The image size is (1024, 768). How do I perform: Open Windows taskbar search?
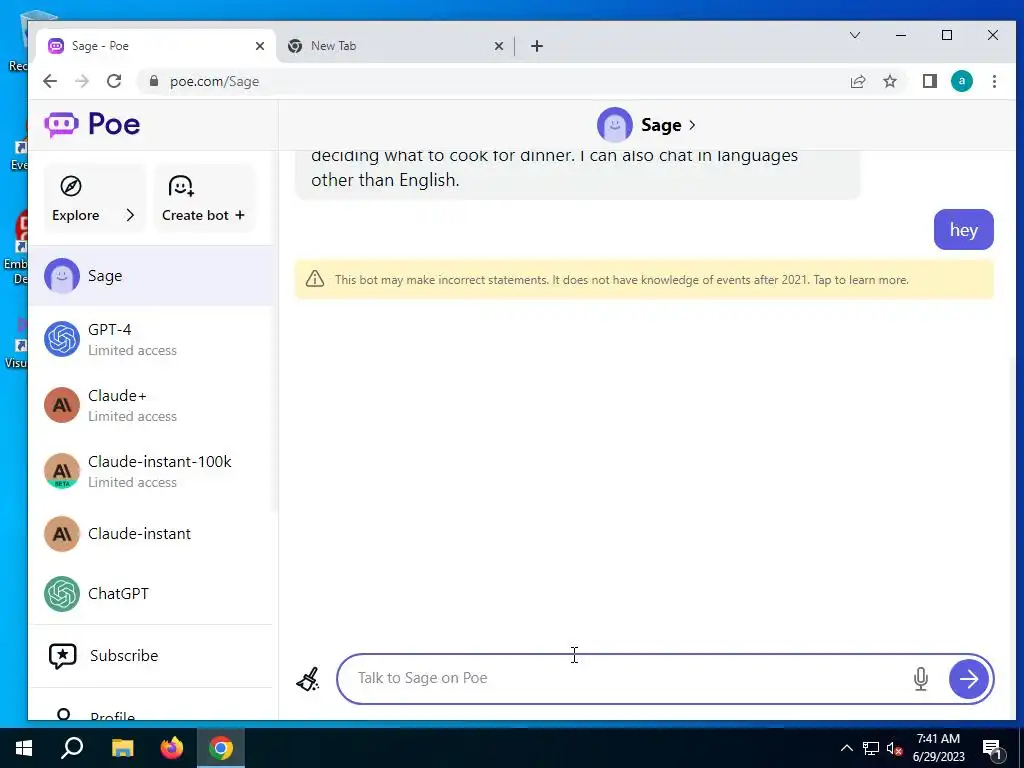tap(72, 748)
